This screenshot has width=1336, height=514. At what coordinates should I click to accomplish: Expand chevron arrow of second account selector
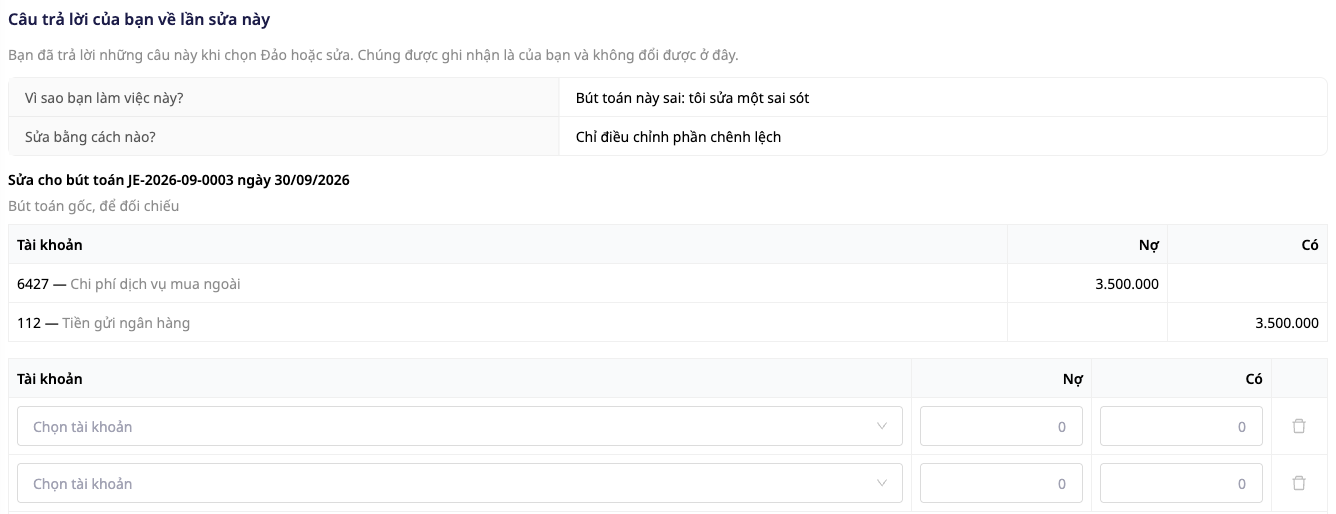(882, 483)
